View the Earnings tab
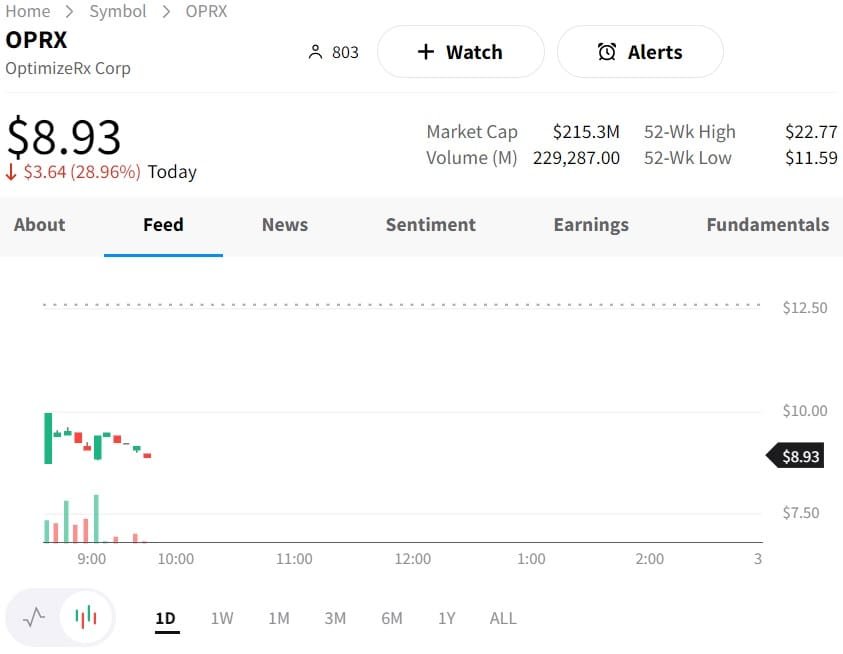Viewport: 843px width, 654px height. pos(591,225)
